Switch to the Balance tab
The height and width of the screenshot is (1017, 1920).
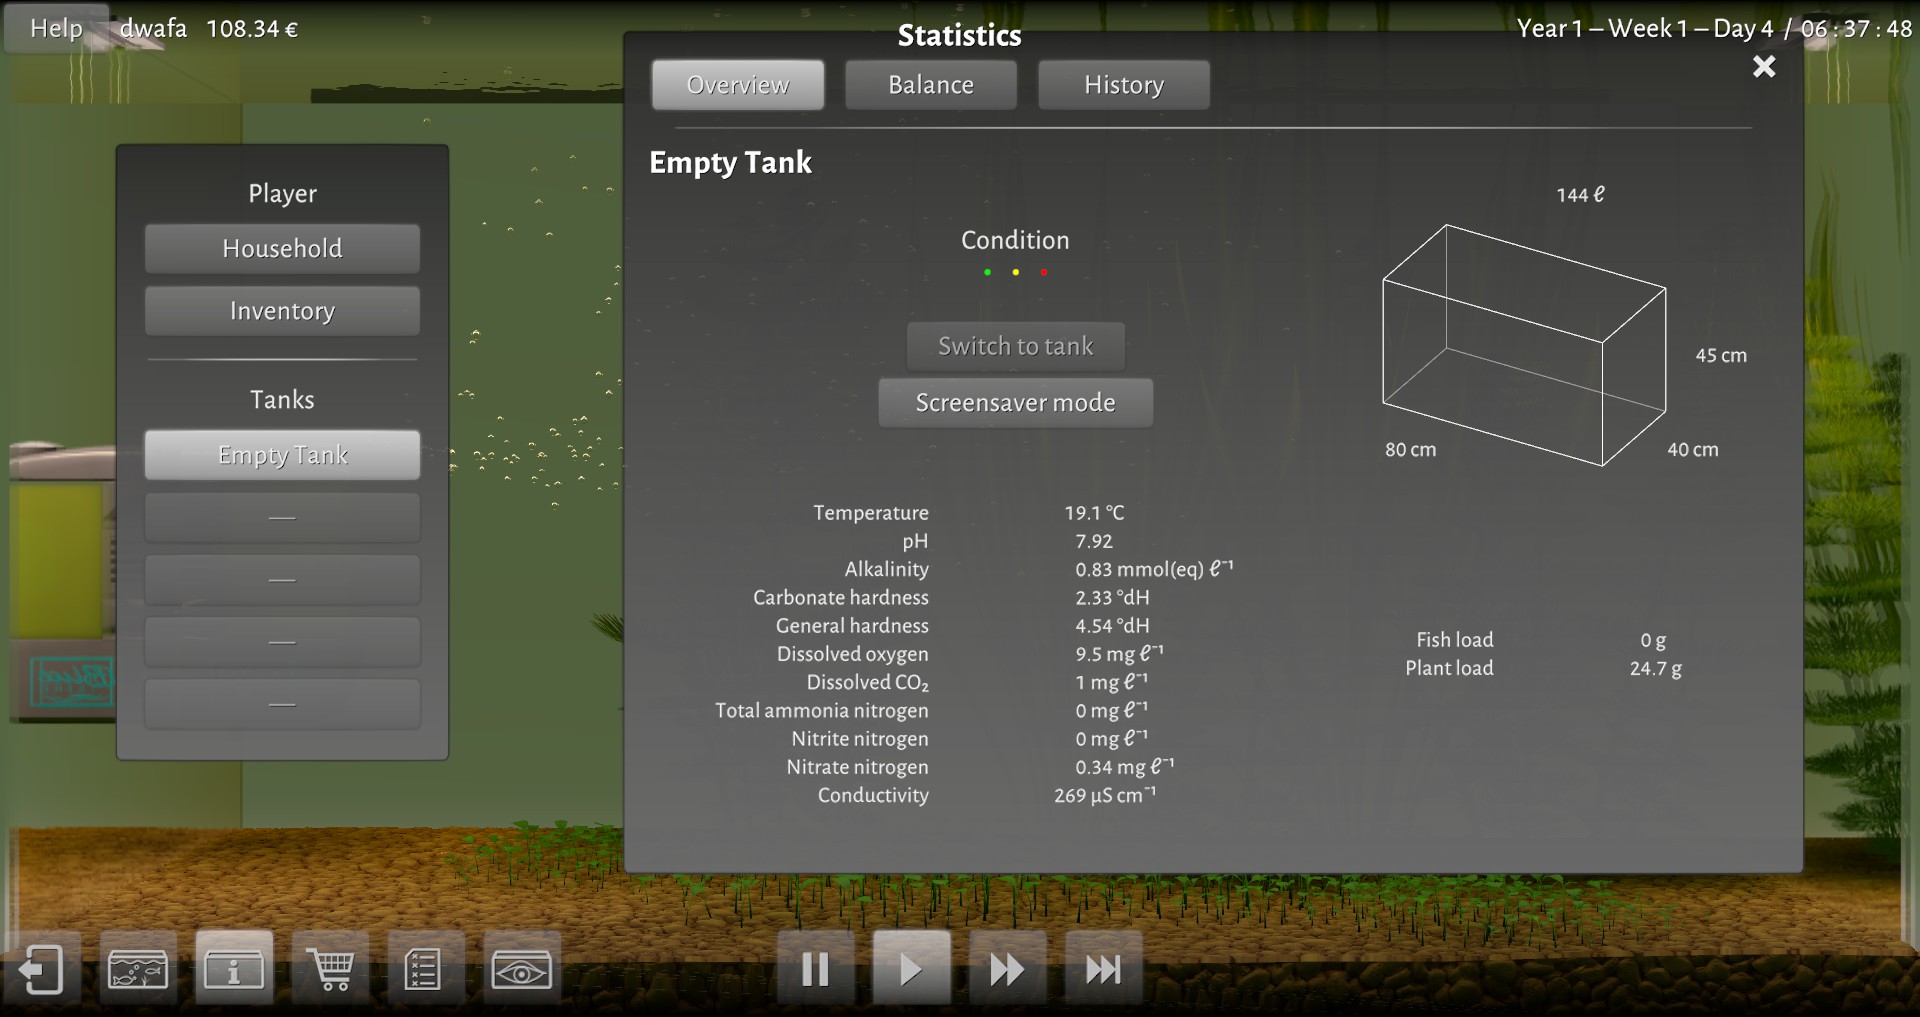click(930, 85)
